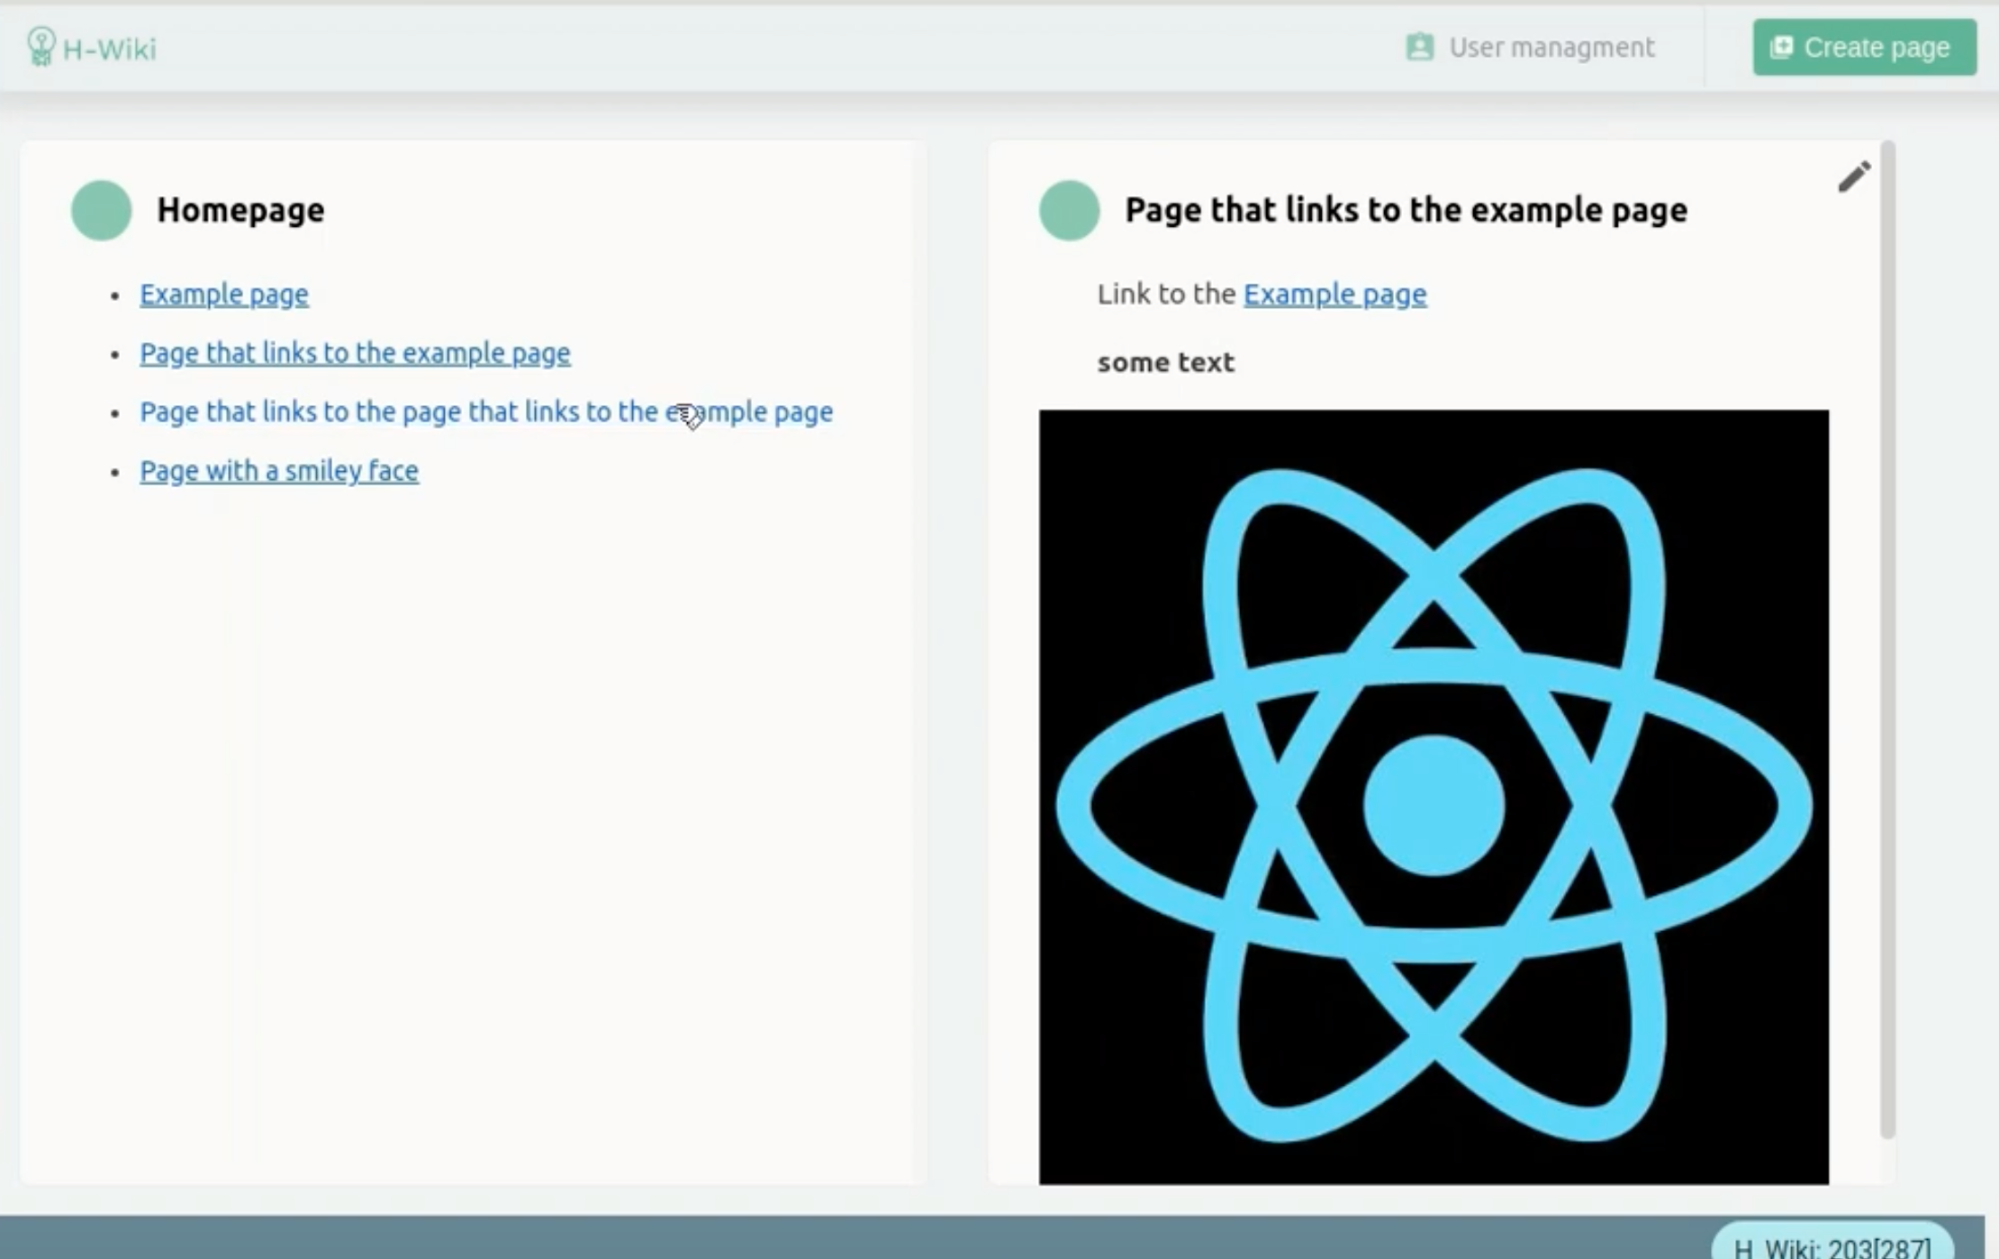Image resolution: width=1999 pixels, height=1259 pixels.
Task: Click the H-Wiki lightbulb logo icon
Action: pyautogui.click(x=41, y=46)
